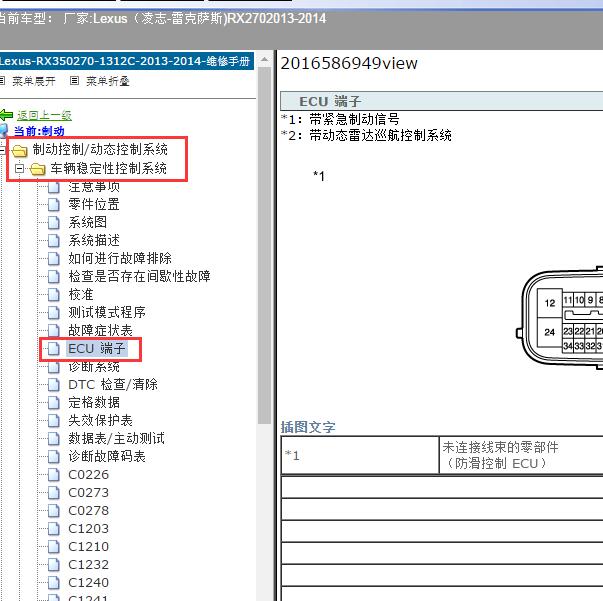The height and width of the screenshot is (601, 603).
Task: Click the 未连接线束的零部件 table cell
Action: pyautogui.click(x=521, y=455)
